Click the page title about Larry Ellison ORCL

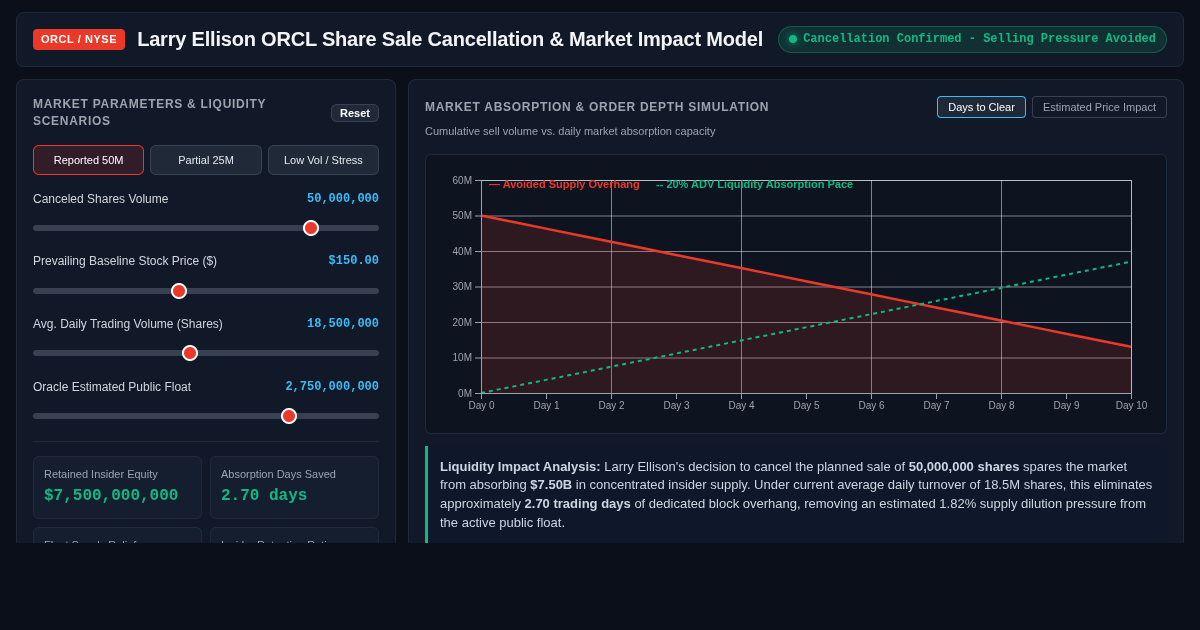pos(450,39)
